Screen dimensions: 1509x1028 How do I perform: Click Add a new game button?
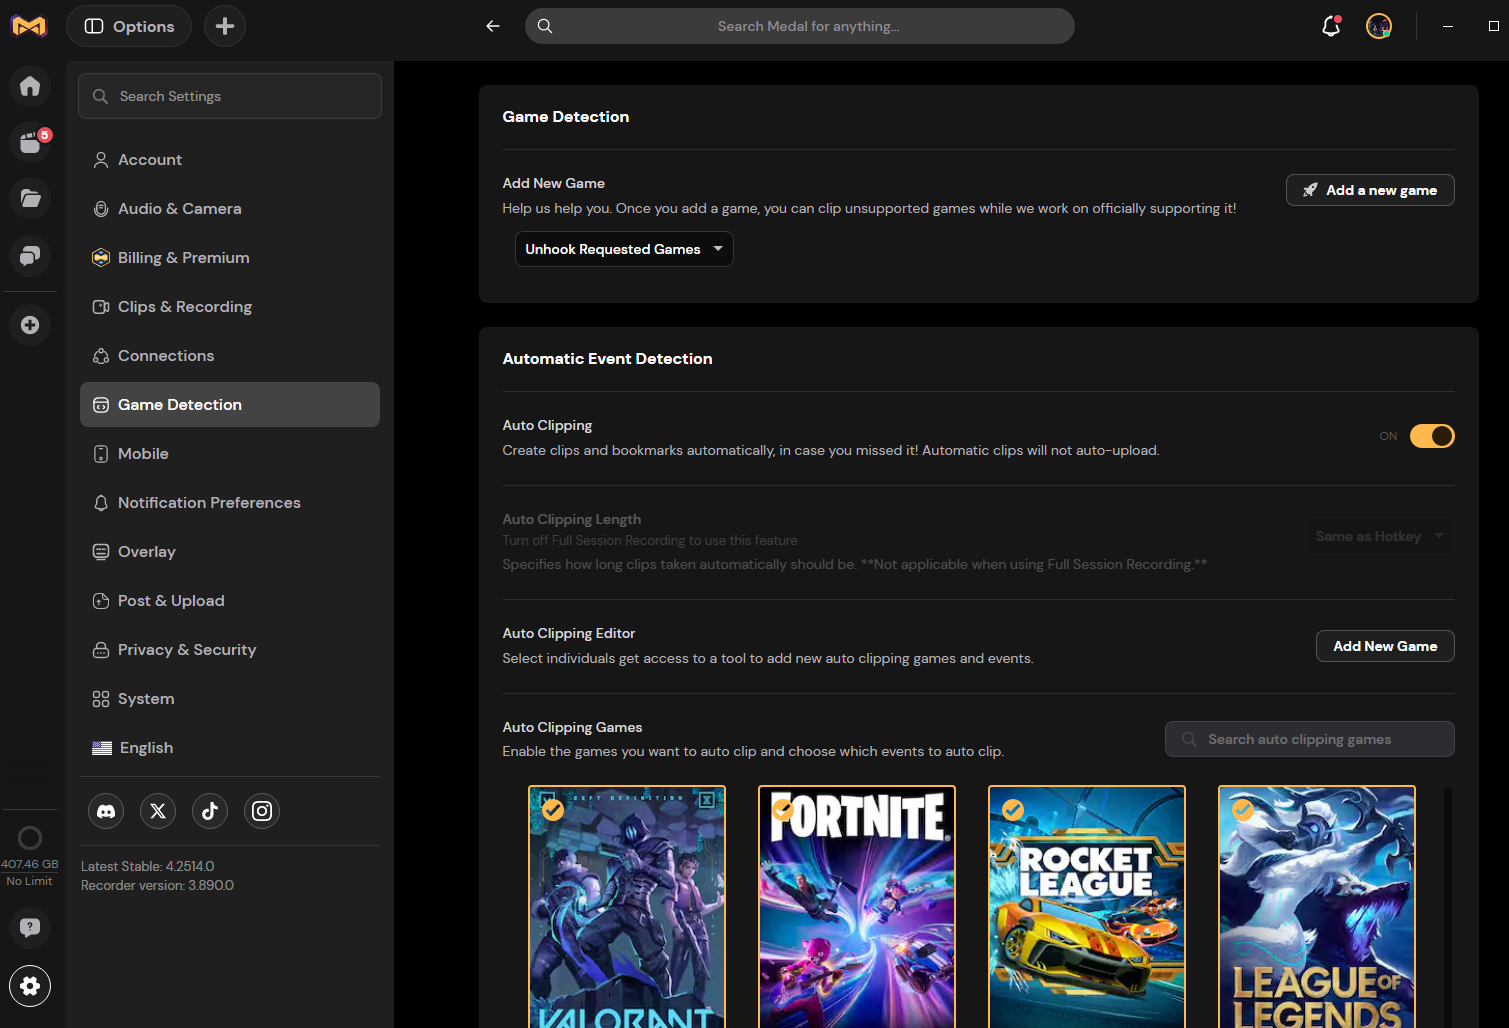1370,190
